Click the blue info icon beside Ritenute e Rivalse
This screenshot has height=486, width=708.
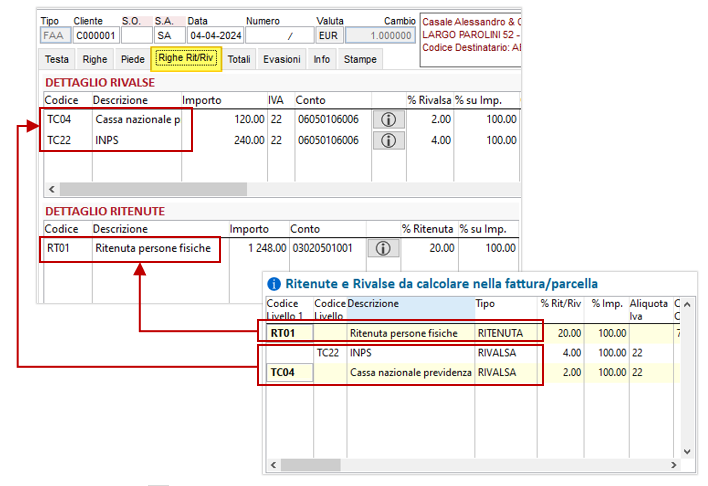[x=274, y=284]
